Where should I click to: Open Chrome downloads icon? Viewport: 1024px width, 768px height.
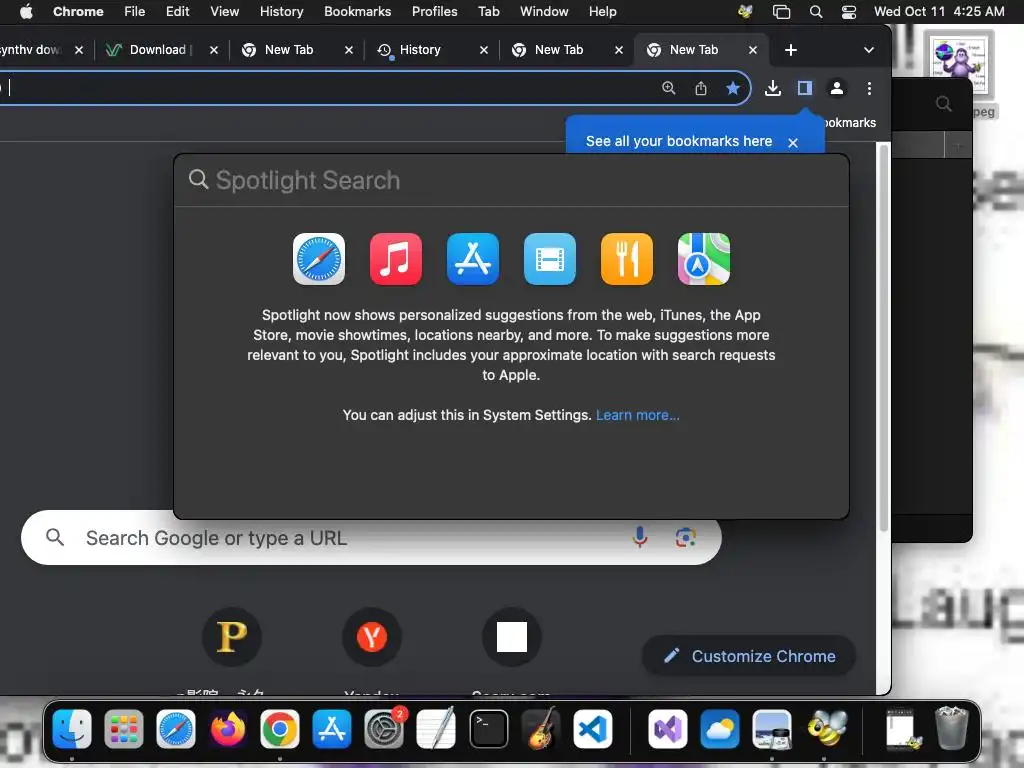click(x=773, y=88)
